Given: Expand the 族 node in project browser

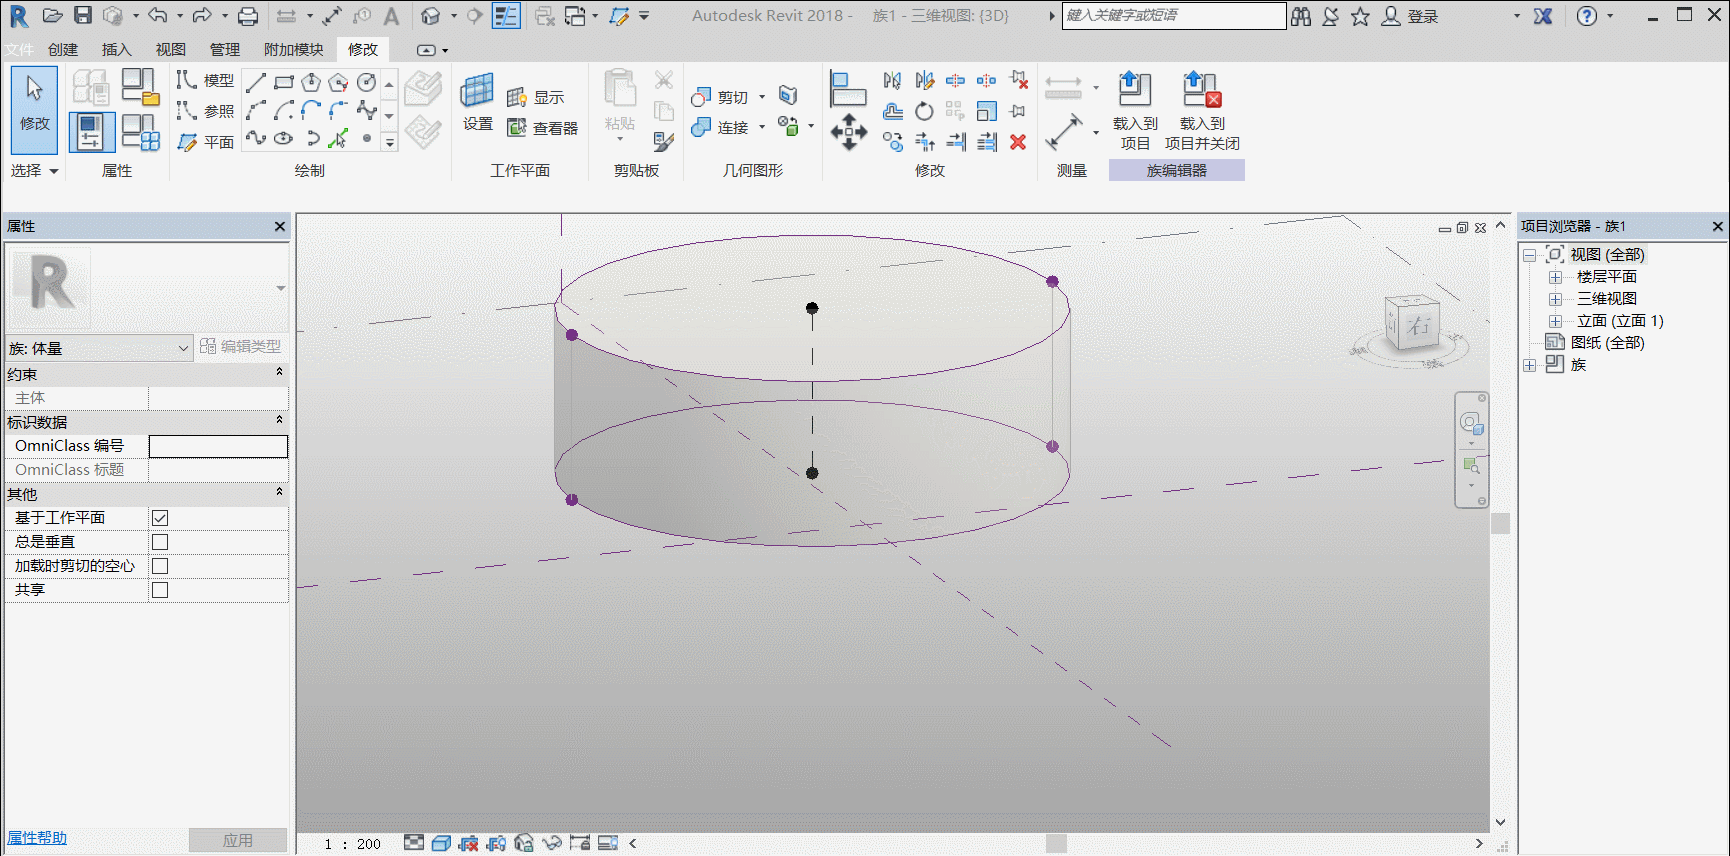Looking at the screenshot, I should pyautogui.click(x=1529, y=365).
